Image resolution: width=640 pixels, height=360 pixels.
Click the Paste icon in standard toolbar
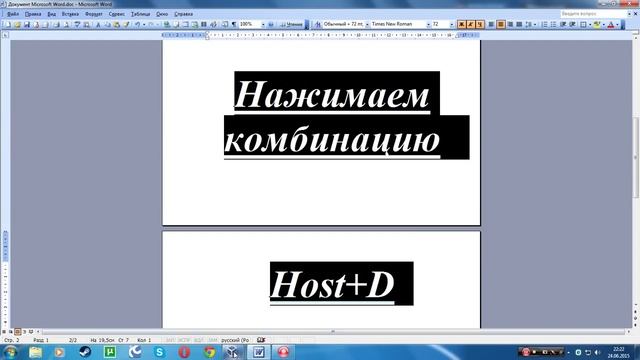point(117,24)
